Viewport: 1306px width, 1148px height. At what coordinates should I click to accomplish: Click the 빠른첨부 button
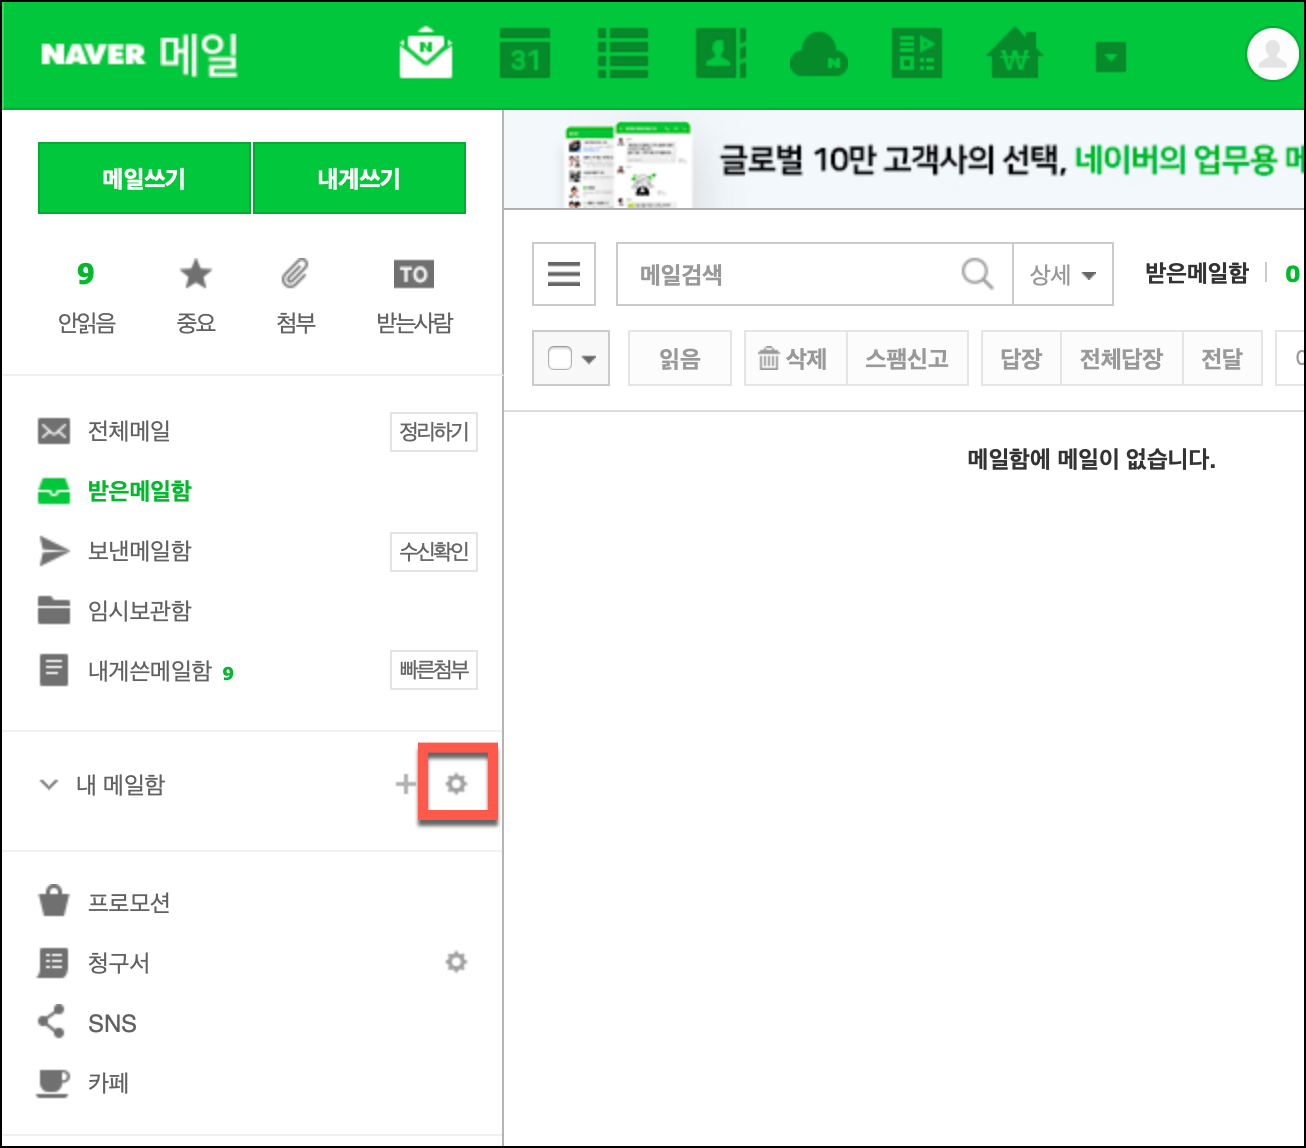(433, 670)
